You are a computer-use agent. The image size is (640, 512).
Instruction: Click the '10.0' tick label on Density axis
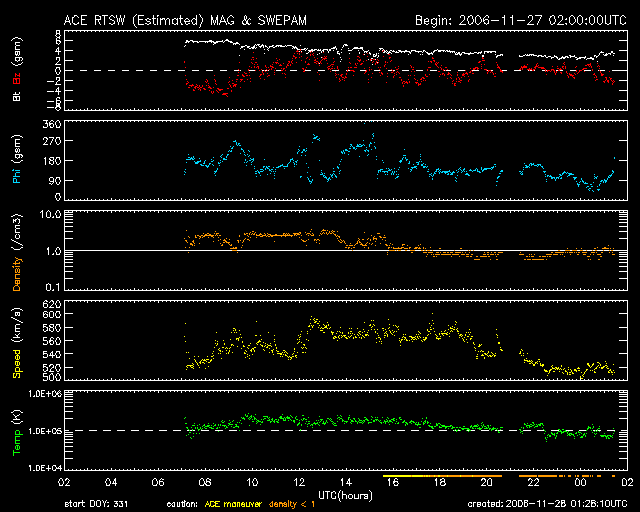coord(50,214)
